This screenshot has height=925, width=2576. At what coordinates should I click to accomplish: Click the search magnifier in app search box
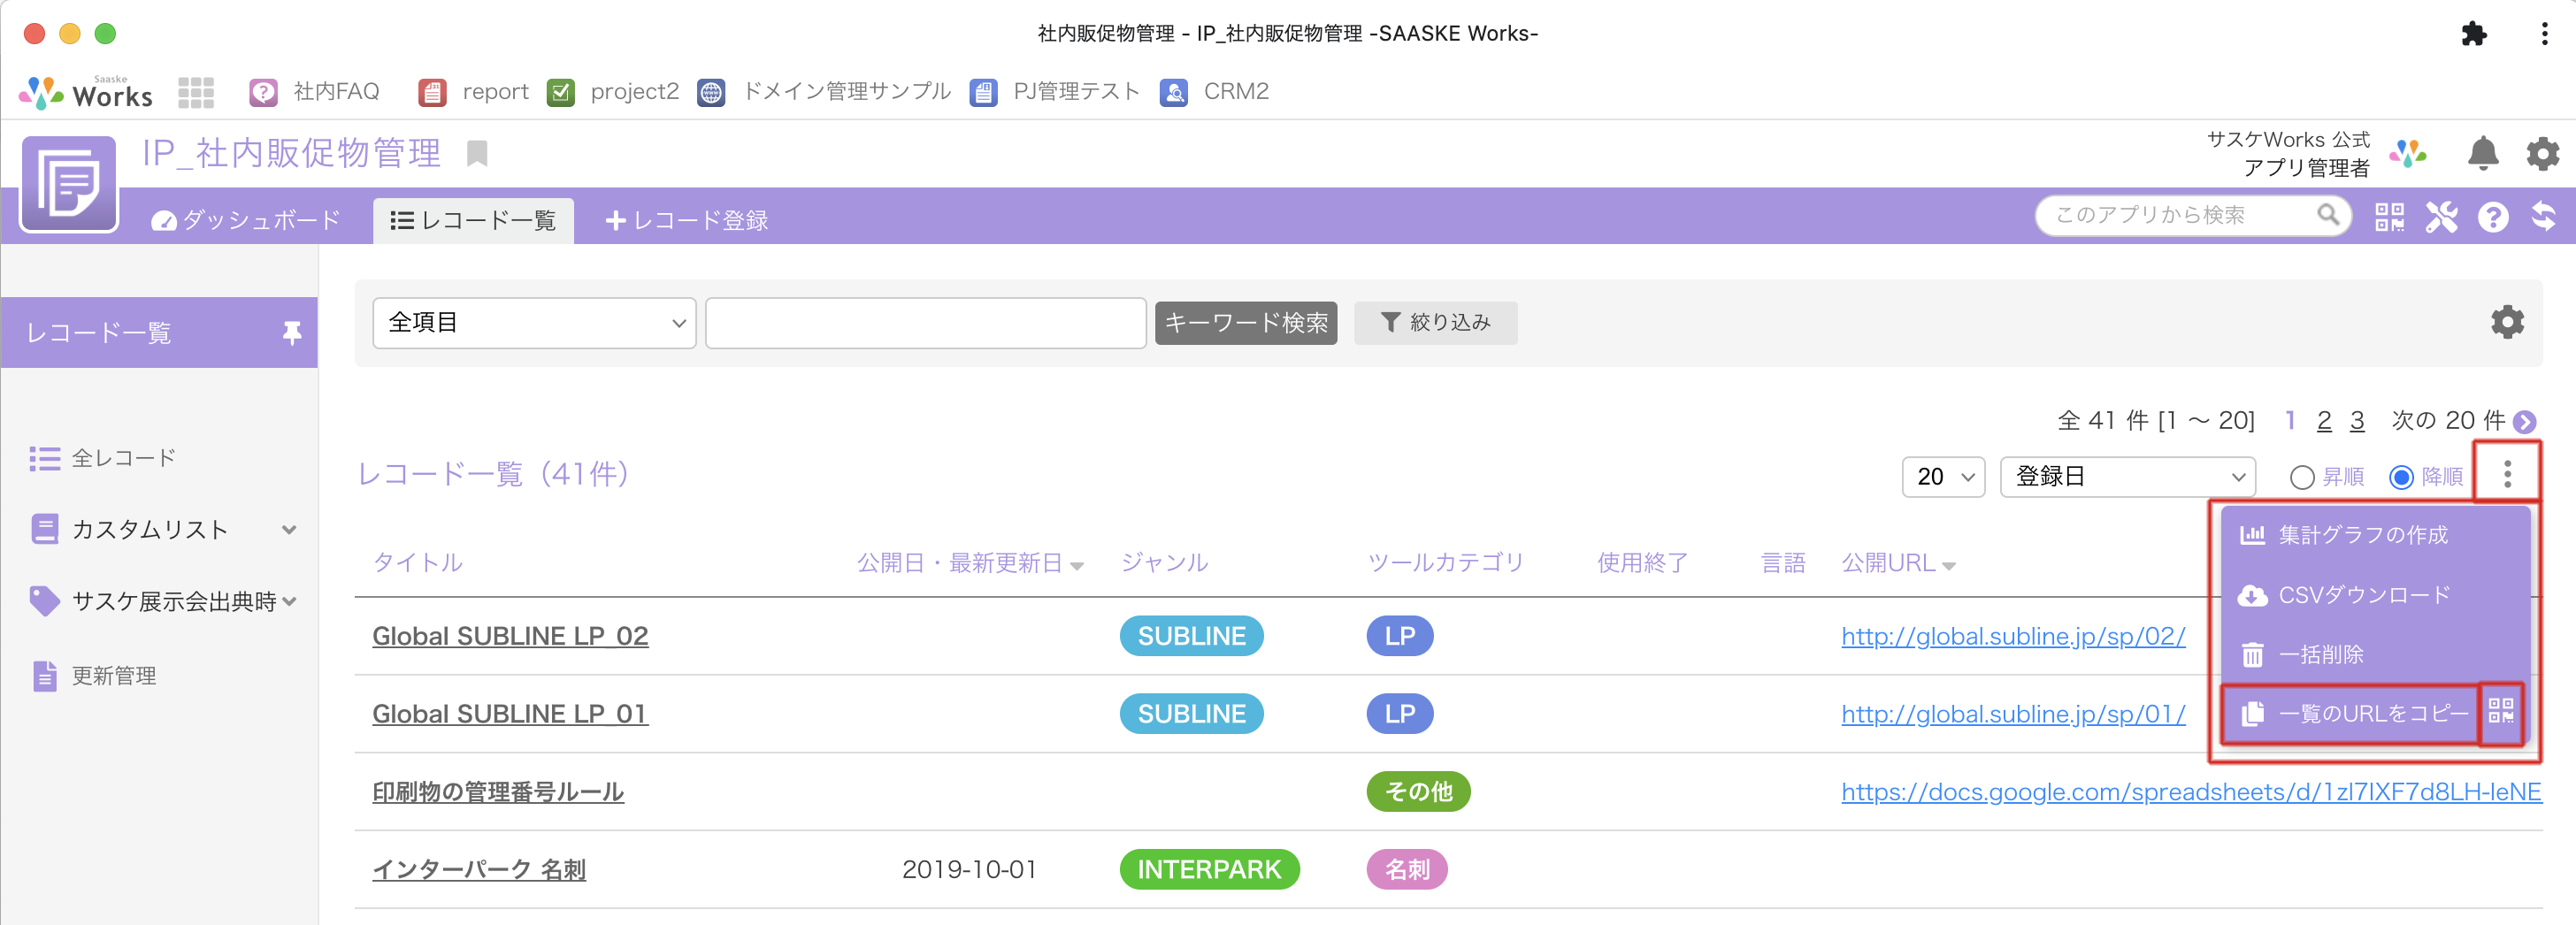(x=2328, y=215)
